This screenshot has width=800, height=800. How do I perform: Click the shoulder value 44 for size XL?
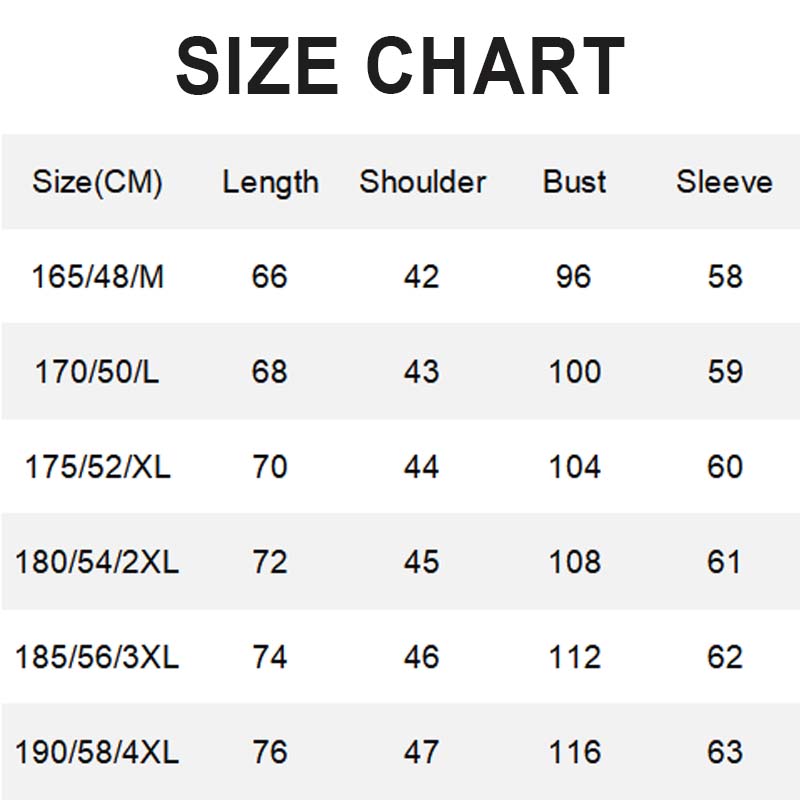(x=421, y=467)
